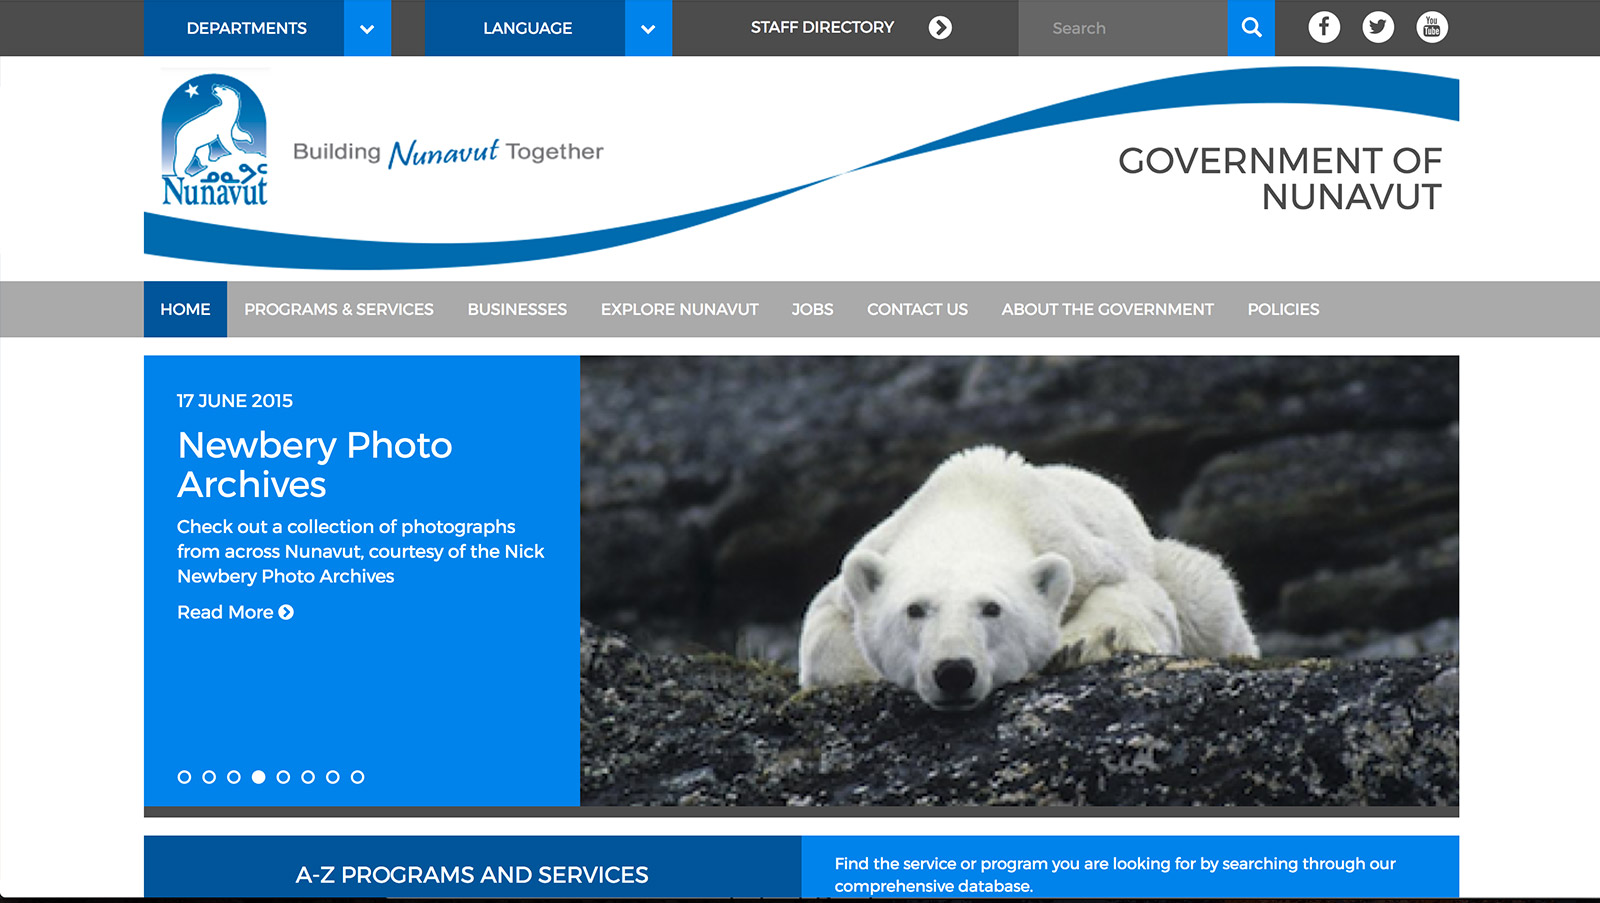
Task: Select the first carousel slide dot
Action: (184, 777)
